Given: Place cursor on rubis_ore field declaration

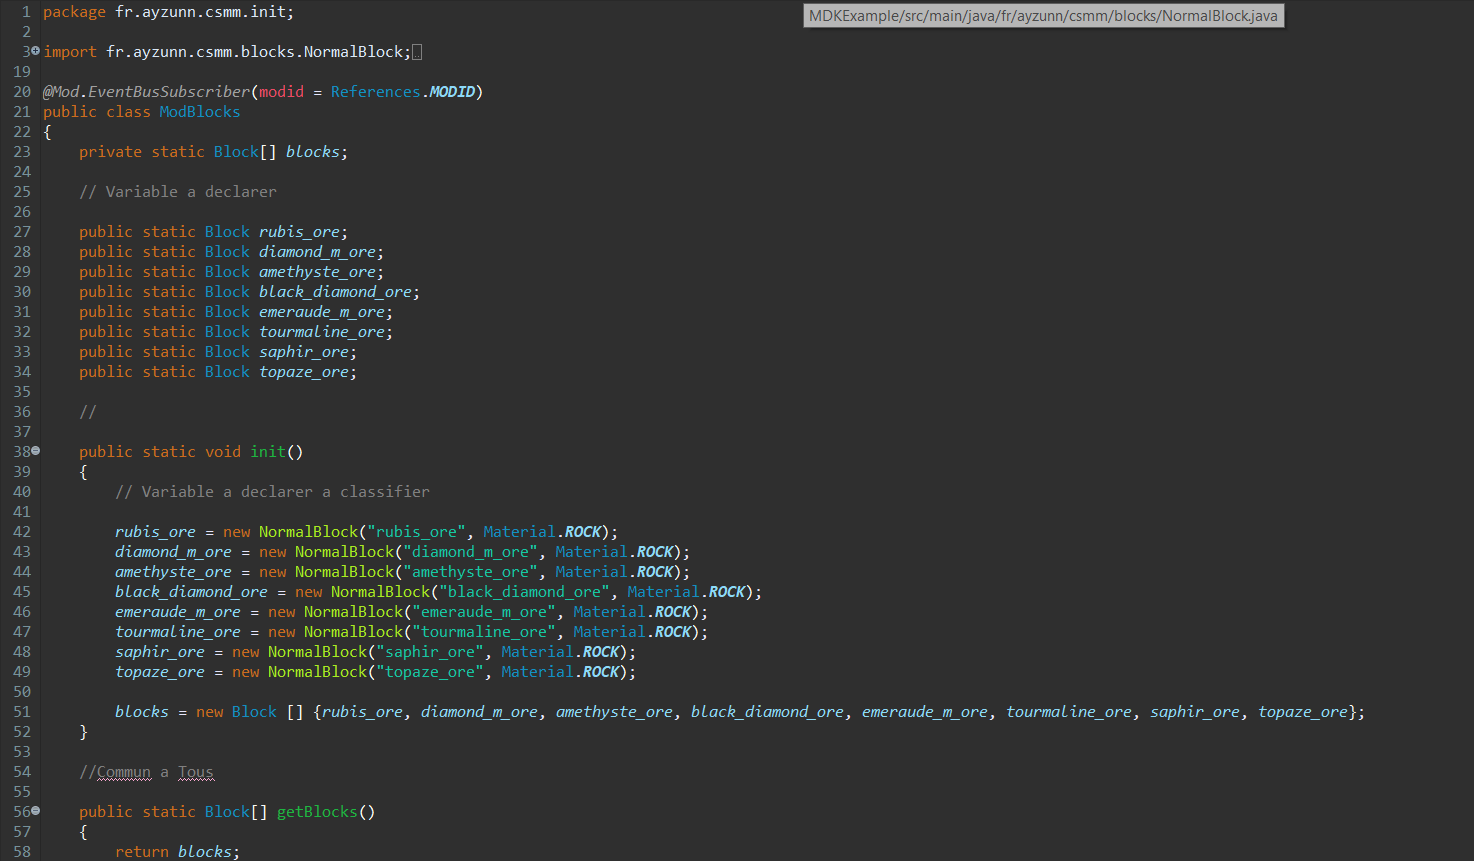Looking at the screenshot, I should point(299,232).
